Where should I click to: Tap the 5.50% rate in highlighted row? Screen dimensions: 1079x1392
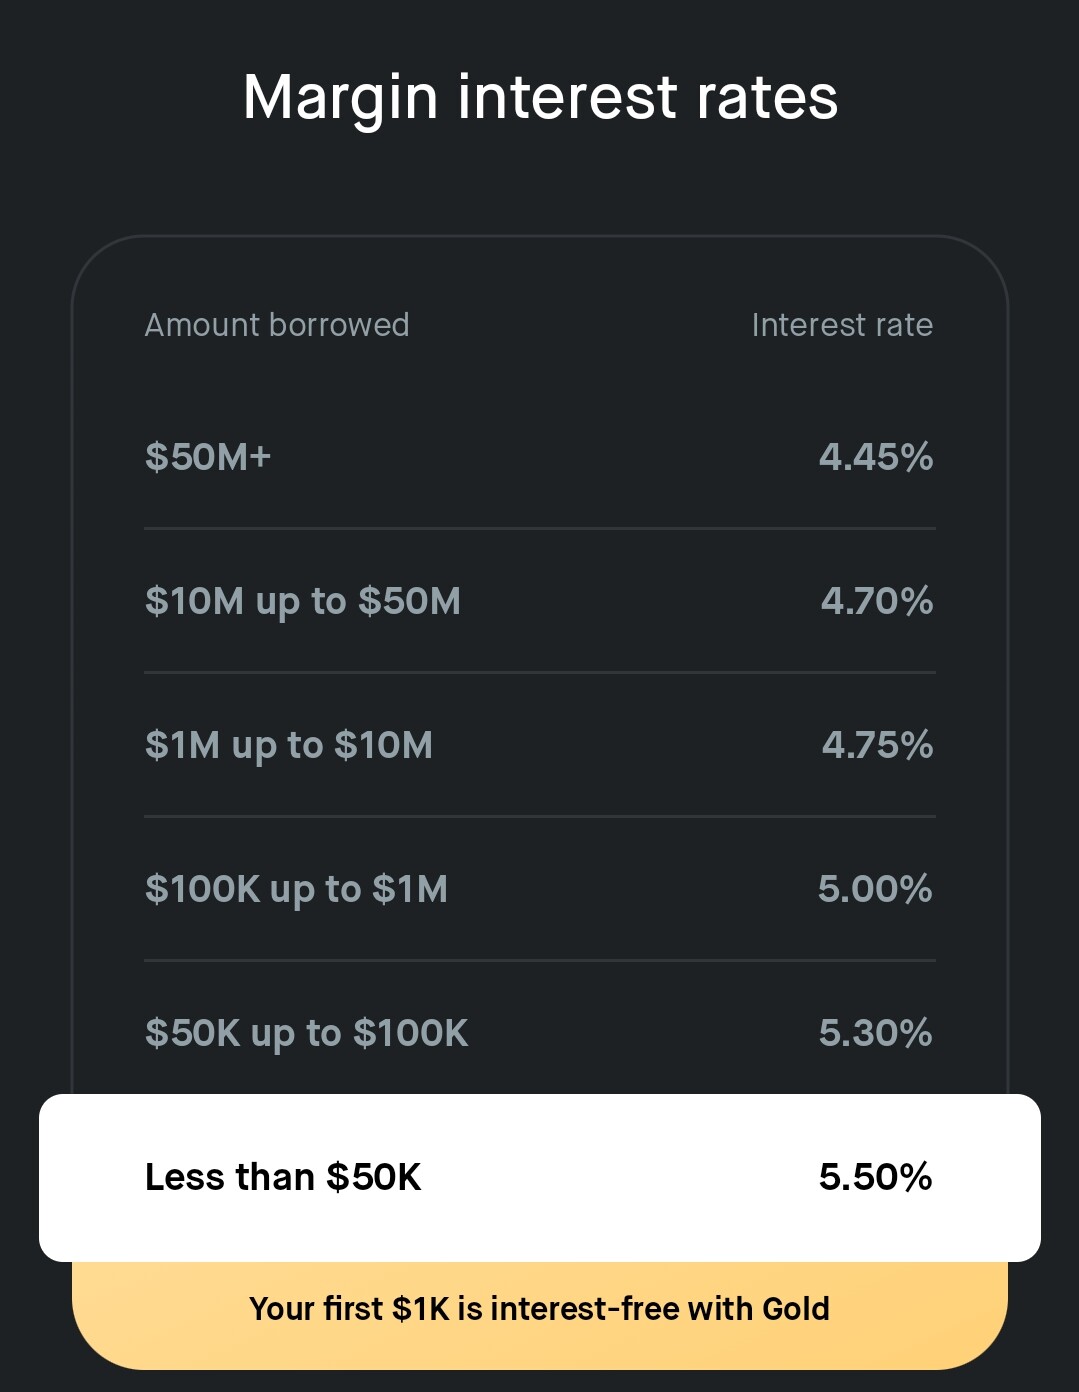[x=875, y=1177]
